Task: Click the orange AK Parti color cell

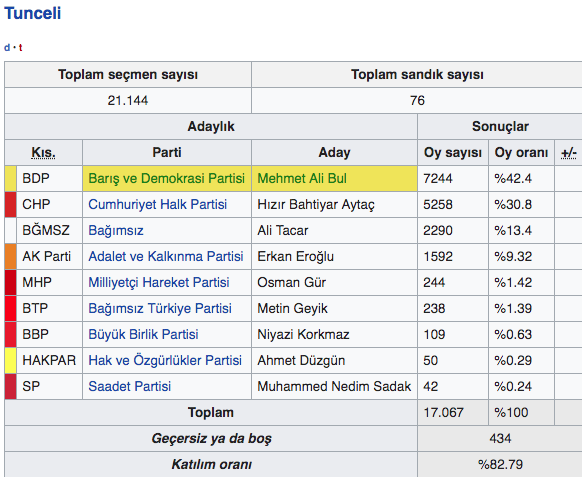Action: click(10, 257)
